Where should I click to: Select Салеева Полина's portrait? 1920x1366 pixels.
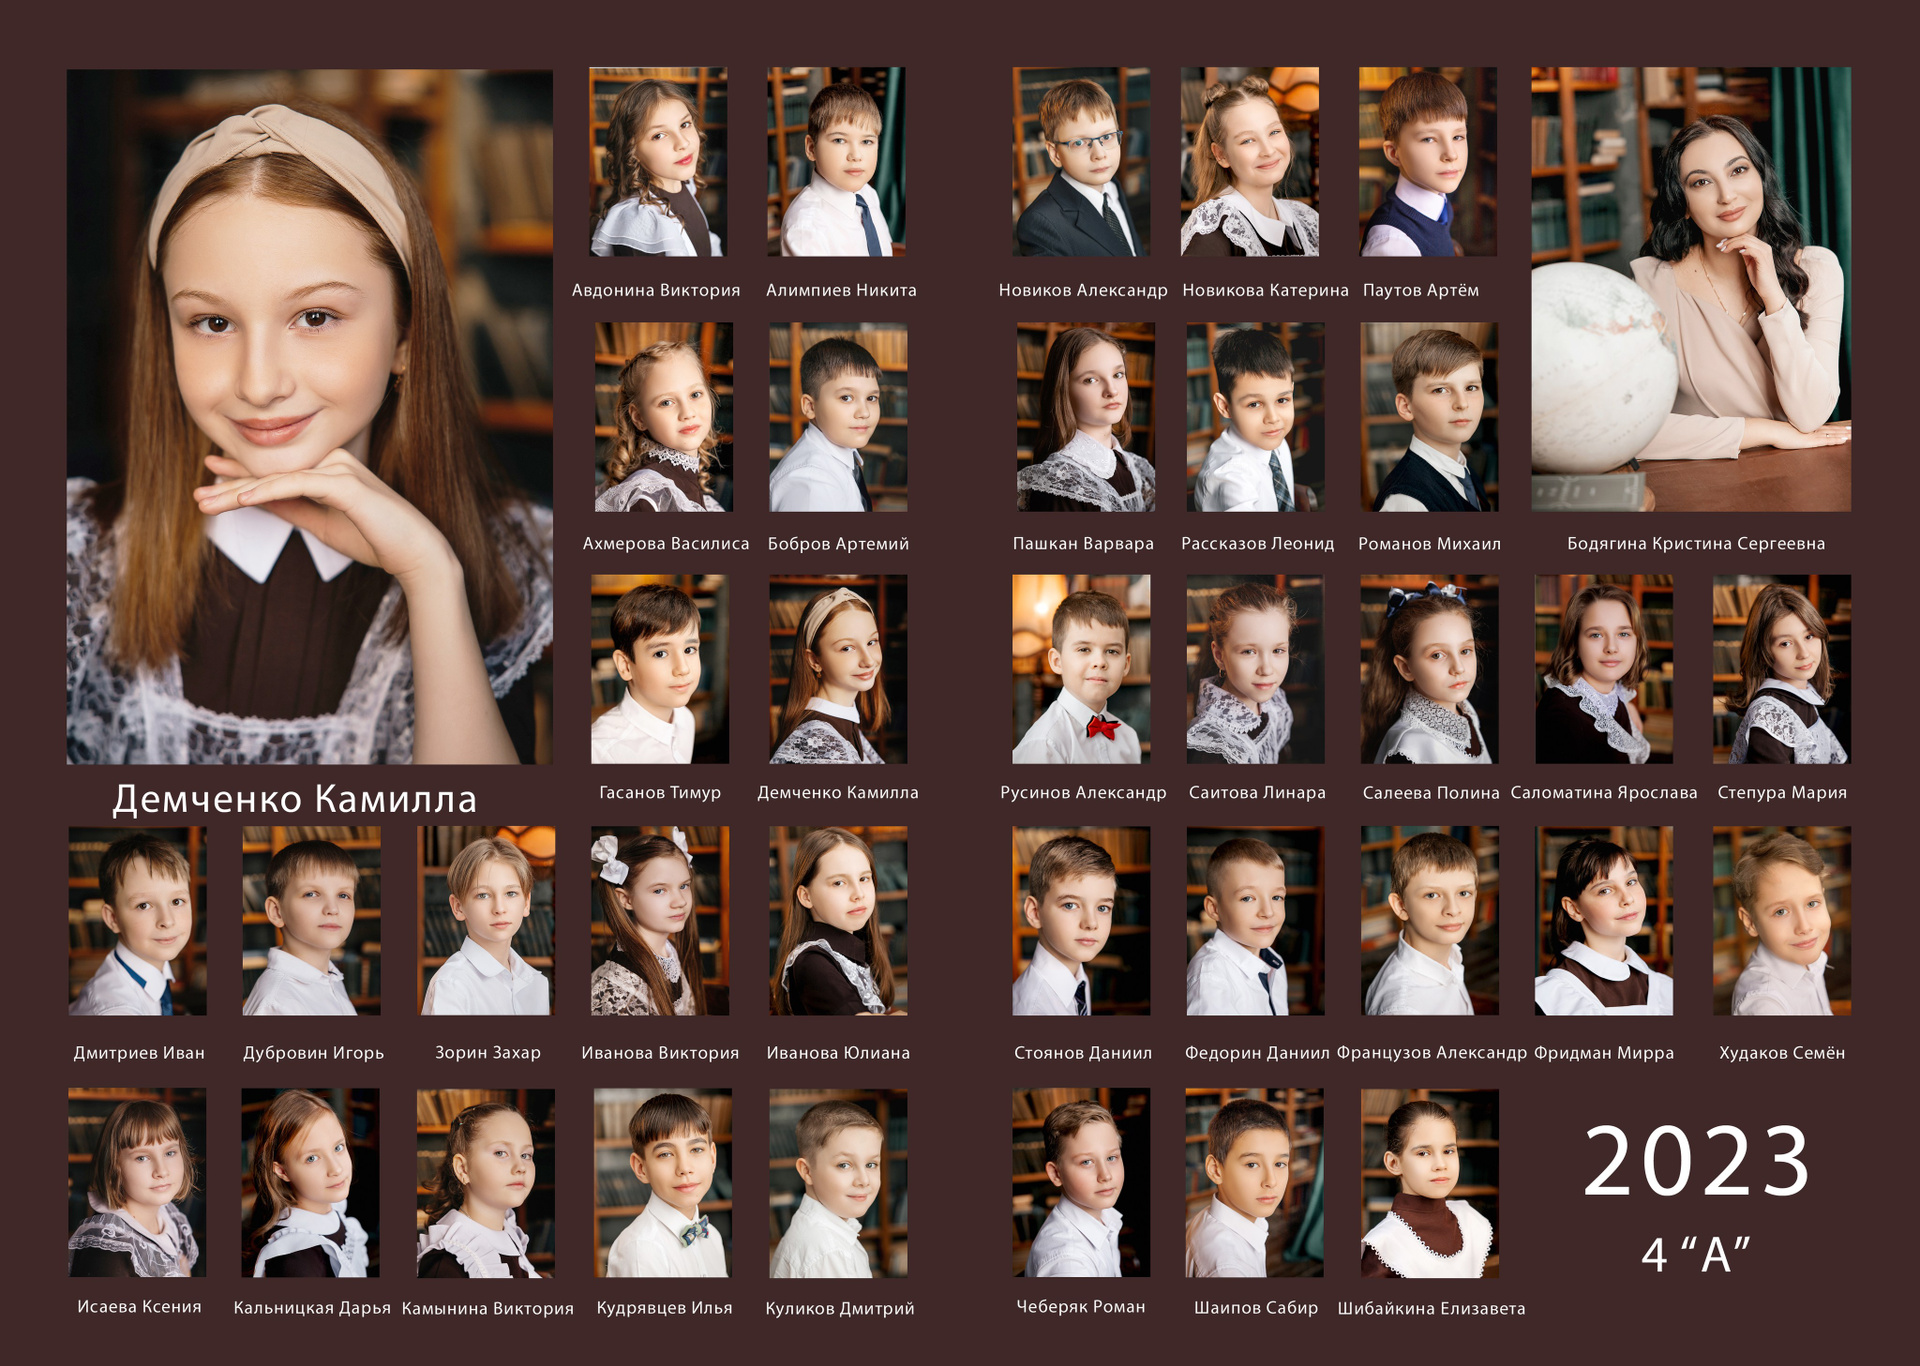pyautogui.click(x=1429, y=669)
